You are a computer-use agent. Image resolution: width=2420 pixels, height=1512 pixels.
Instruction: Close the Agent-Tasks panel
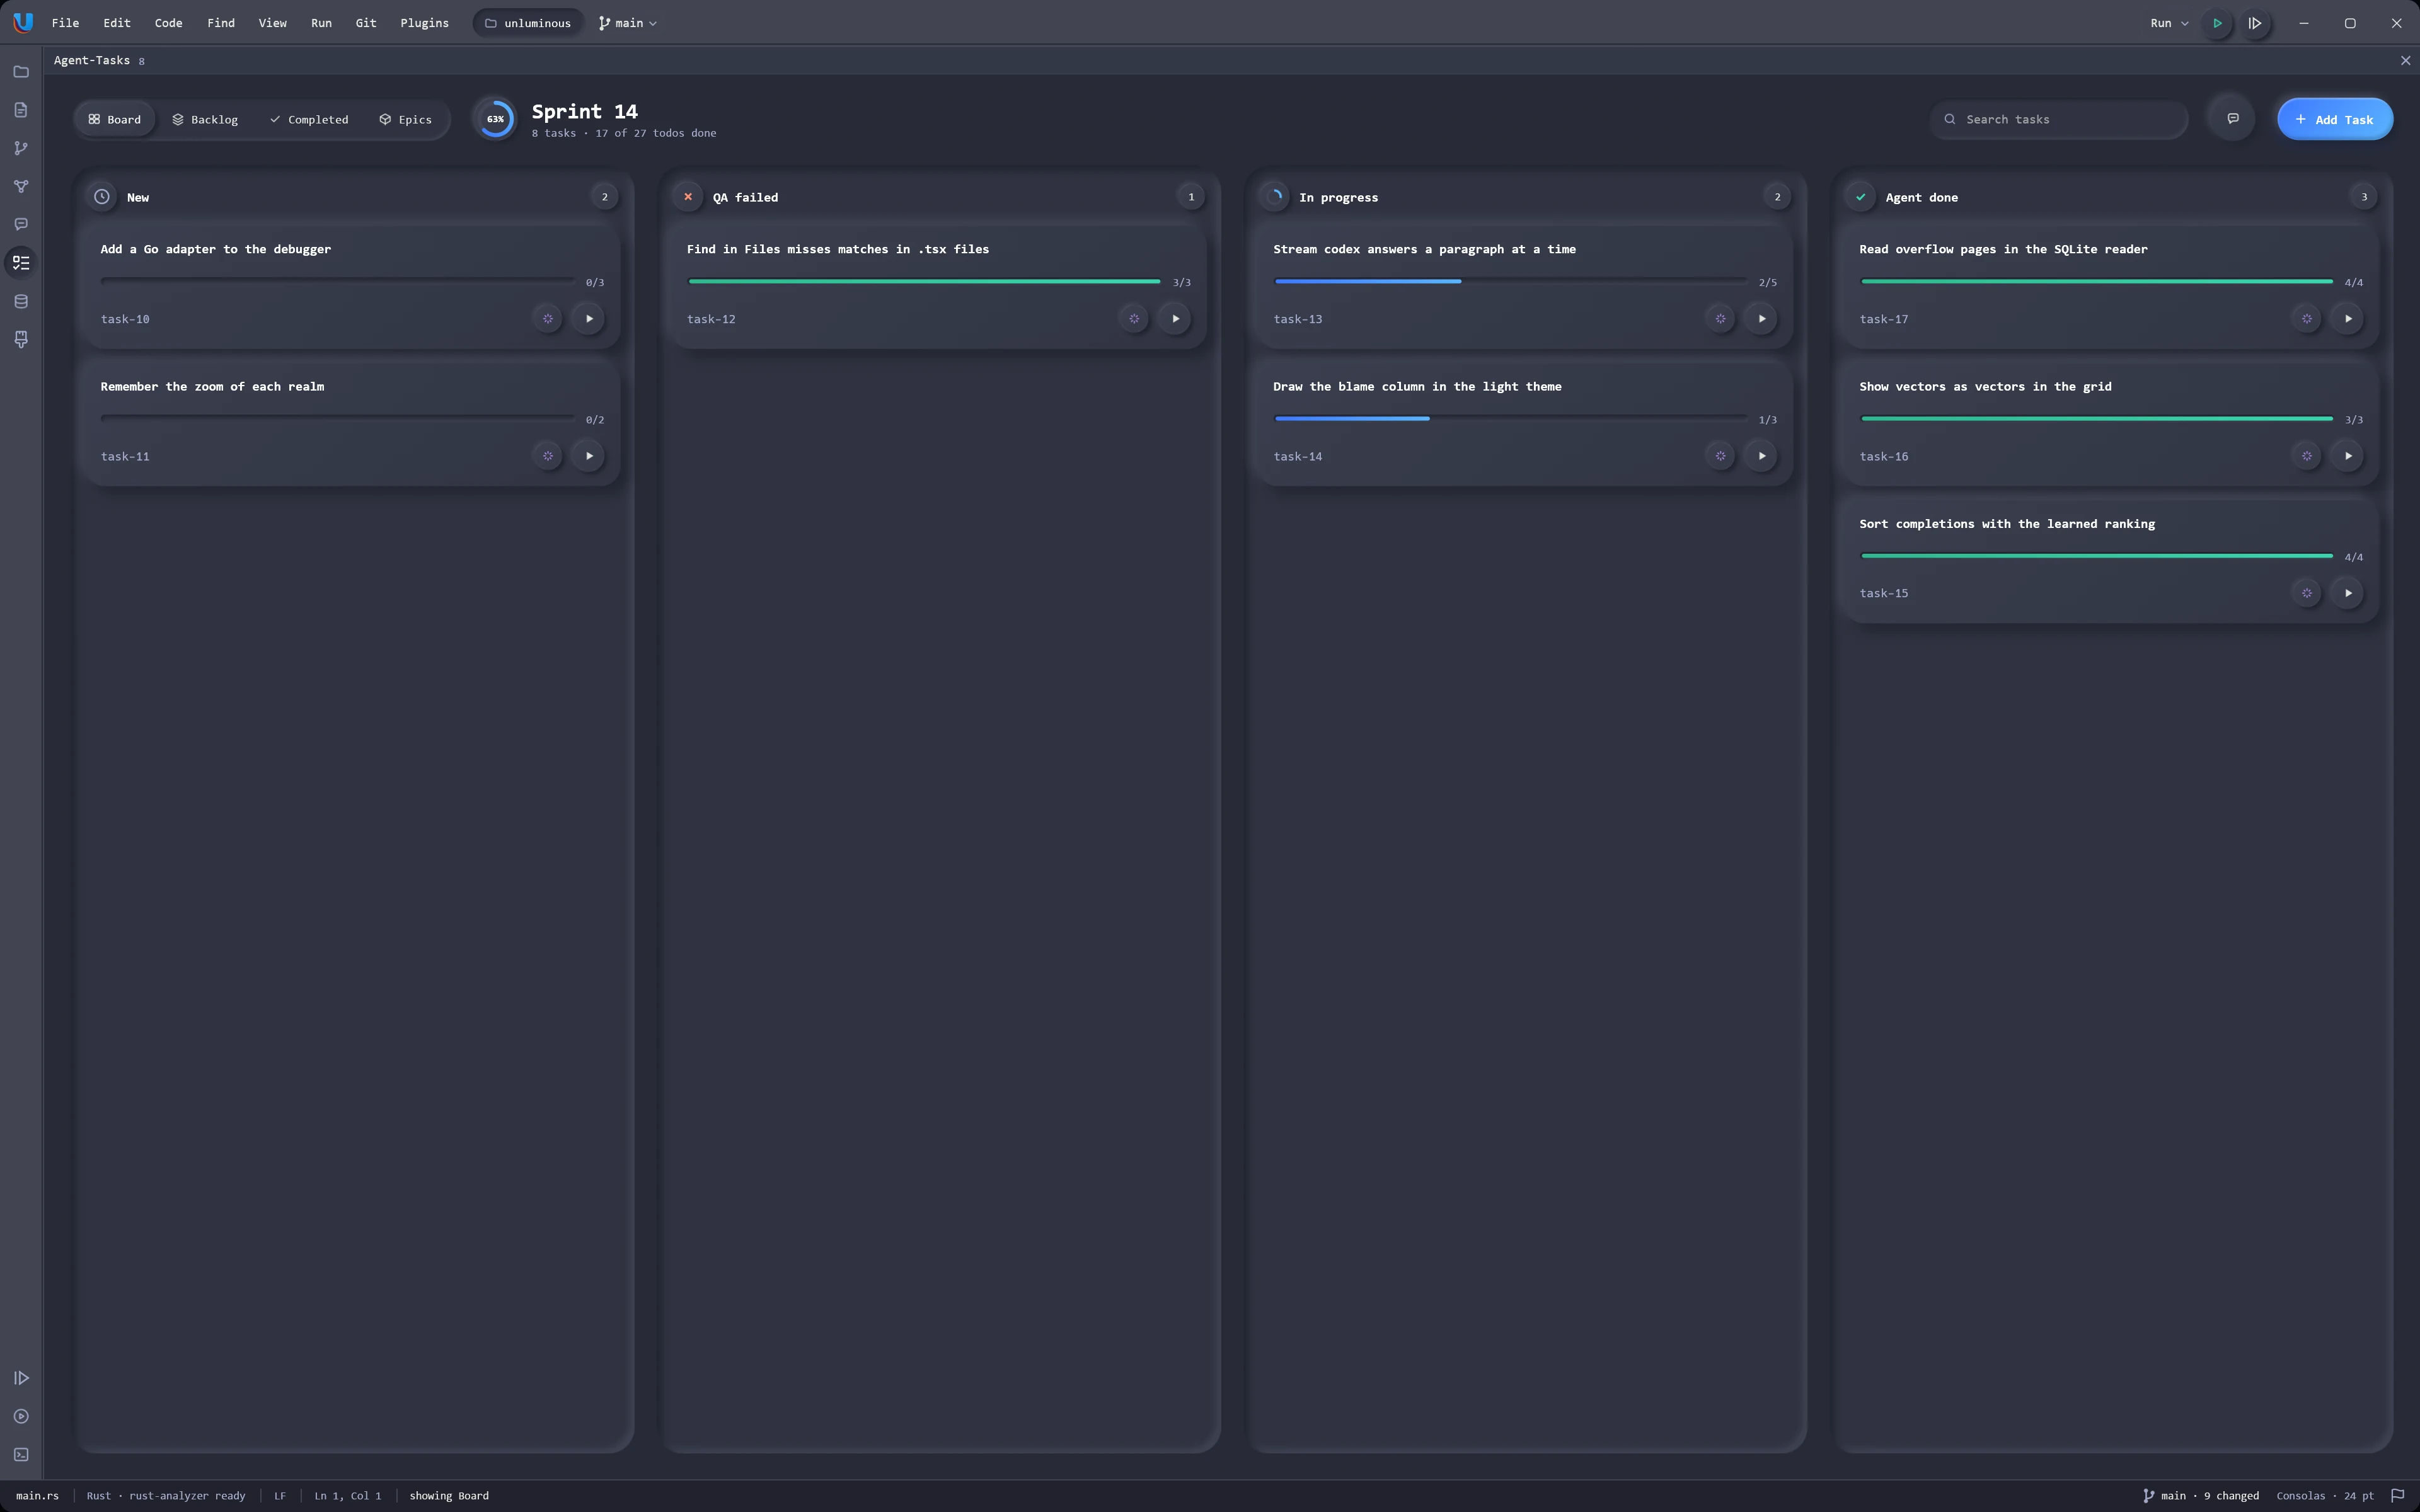pos(2405,61)
